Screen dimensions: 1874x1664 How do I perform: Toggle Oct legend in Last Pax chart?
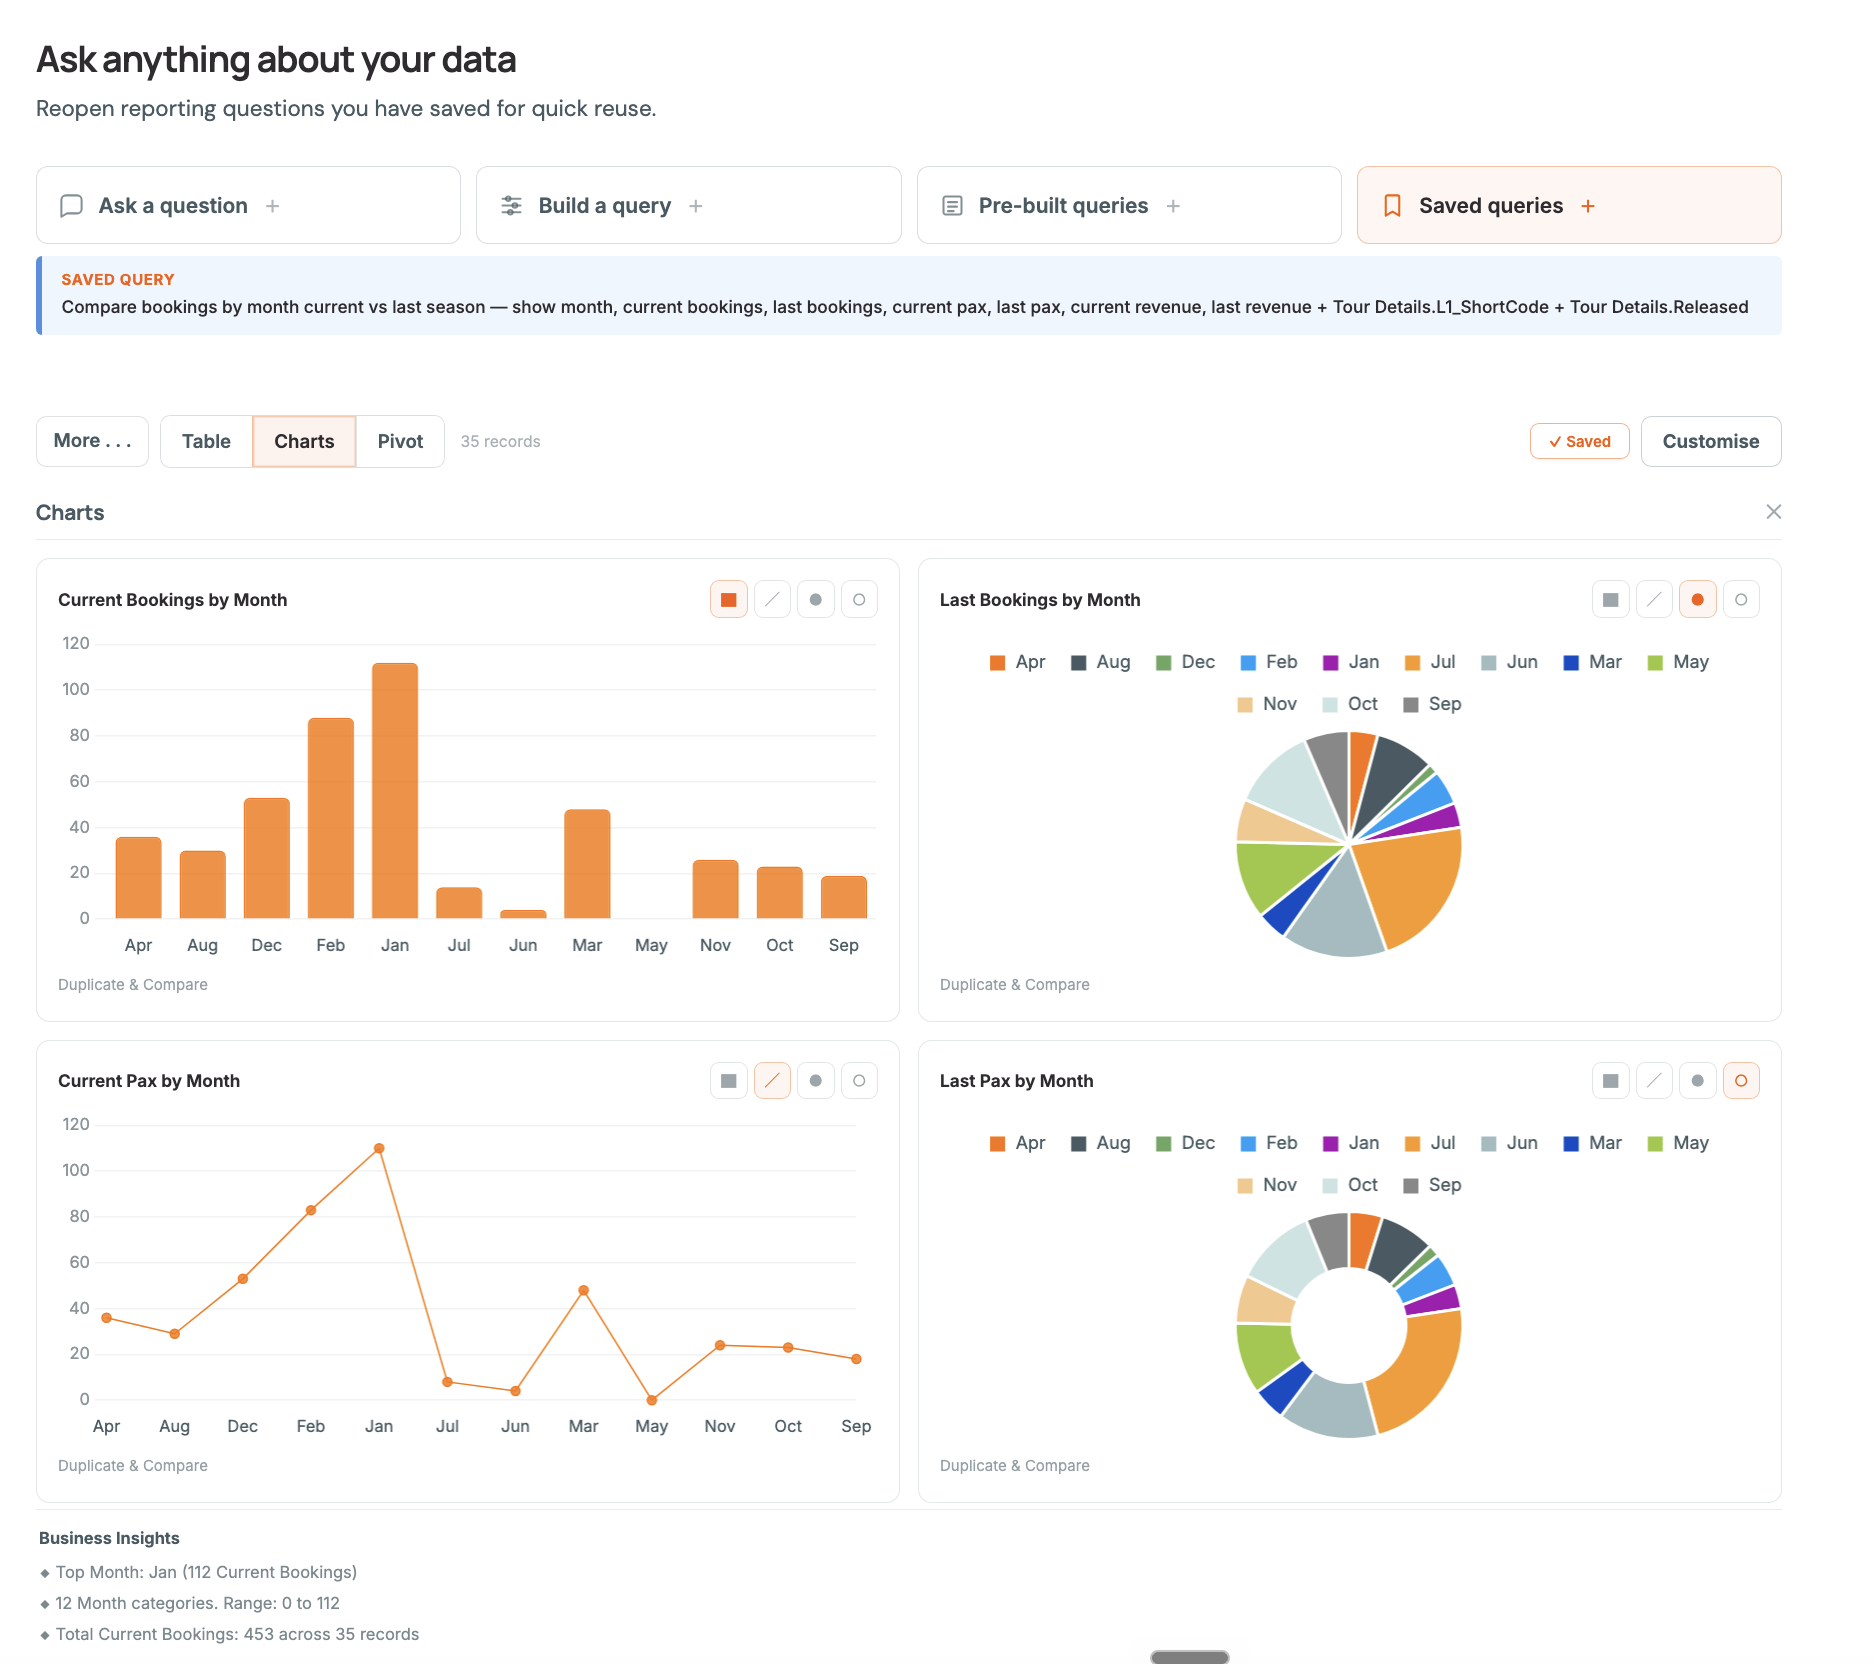pos(1350,1185)
